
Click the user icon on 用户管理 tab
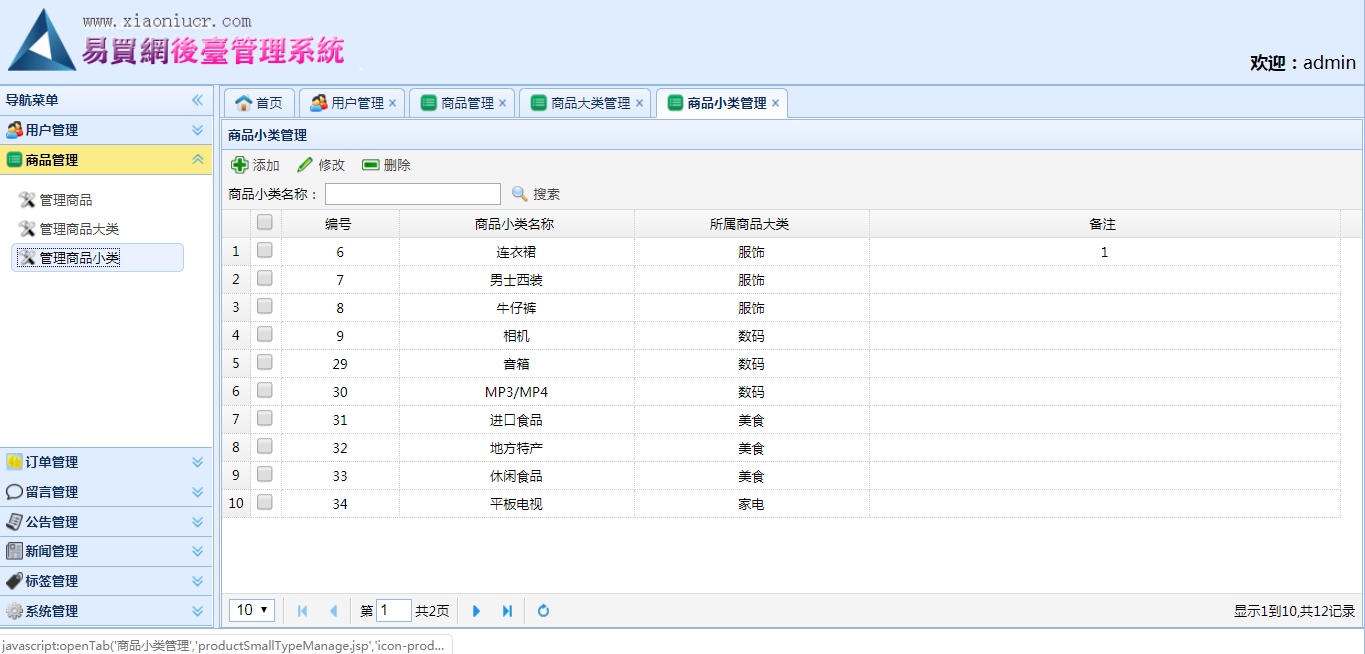[x=319, y=103]
